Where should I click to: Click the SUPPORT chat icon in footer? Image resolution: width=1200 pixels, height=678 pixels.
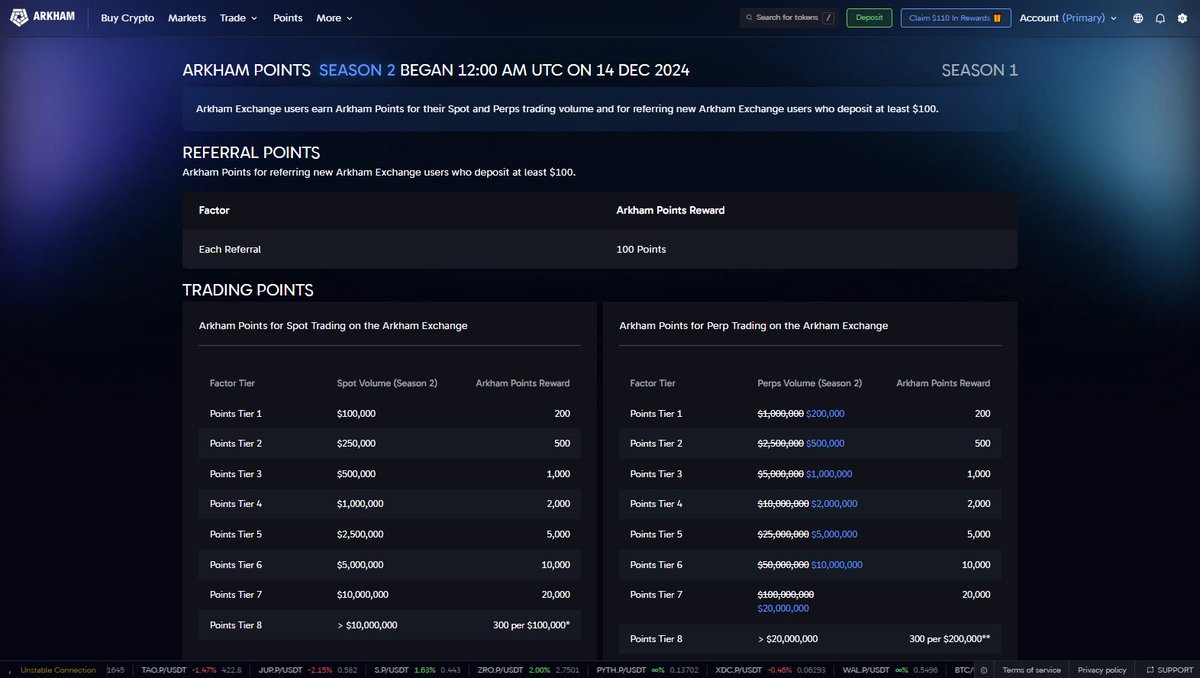coord(1150,670)
